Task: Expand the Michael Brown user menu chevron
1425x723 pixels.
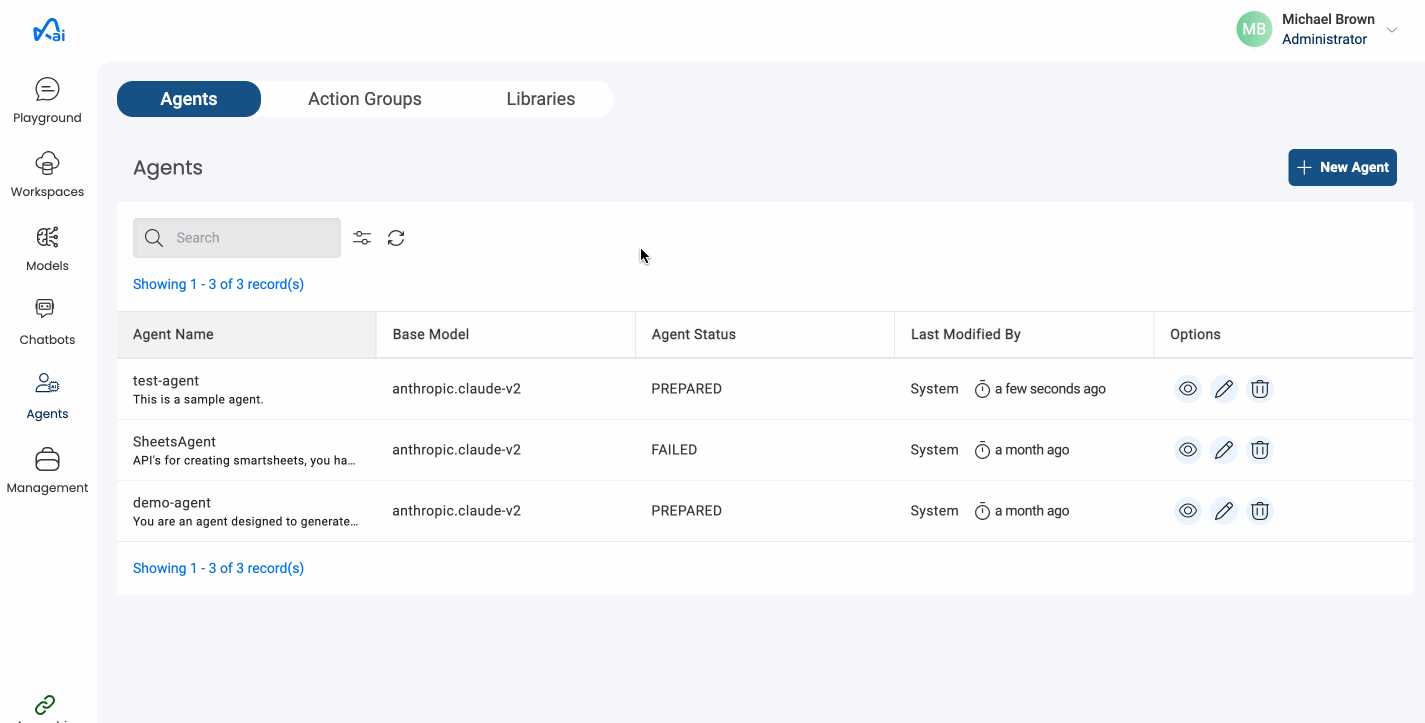Action: [1392, 30]
